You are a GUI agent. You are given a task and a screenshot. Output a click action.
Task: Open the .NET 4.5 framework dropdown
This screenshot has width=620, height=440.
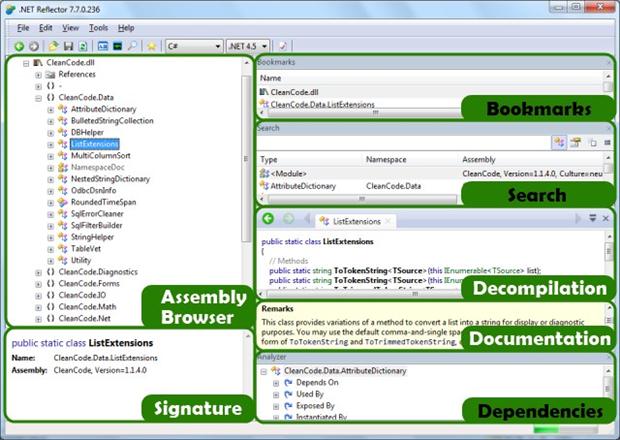click(248, 46)
